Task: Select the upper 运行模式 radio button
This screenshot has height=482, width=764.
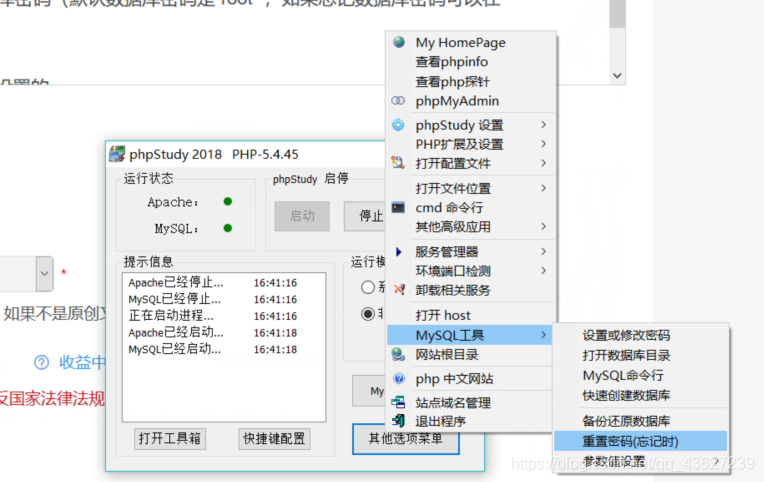Action: click(x=368, y=287)
